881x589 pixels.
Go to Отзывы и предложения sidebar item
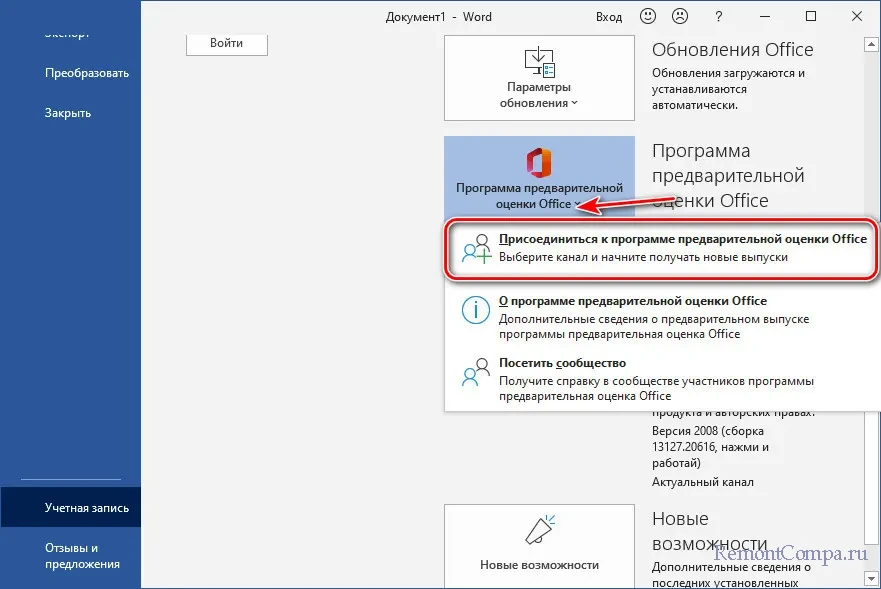coord(82,555)
